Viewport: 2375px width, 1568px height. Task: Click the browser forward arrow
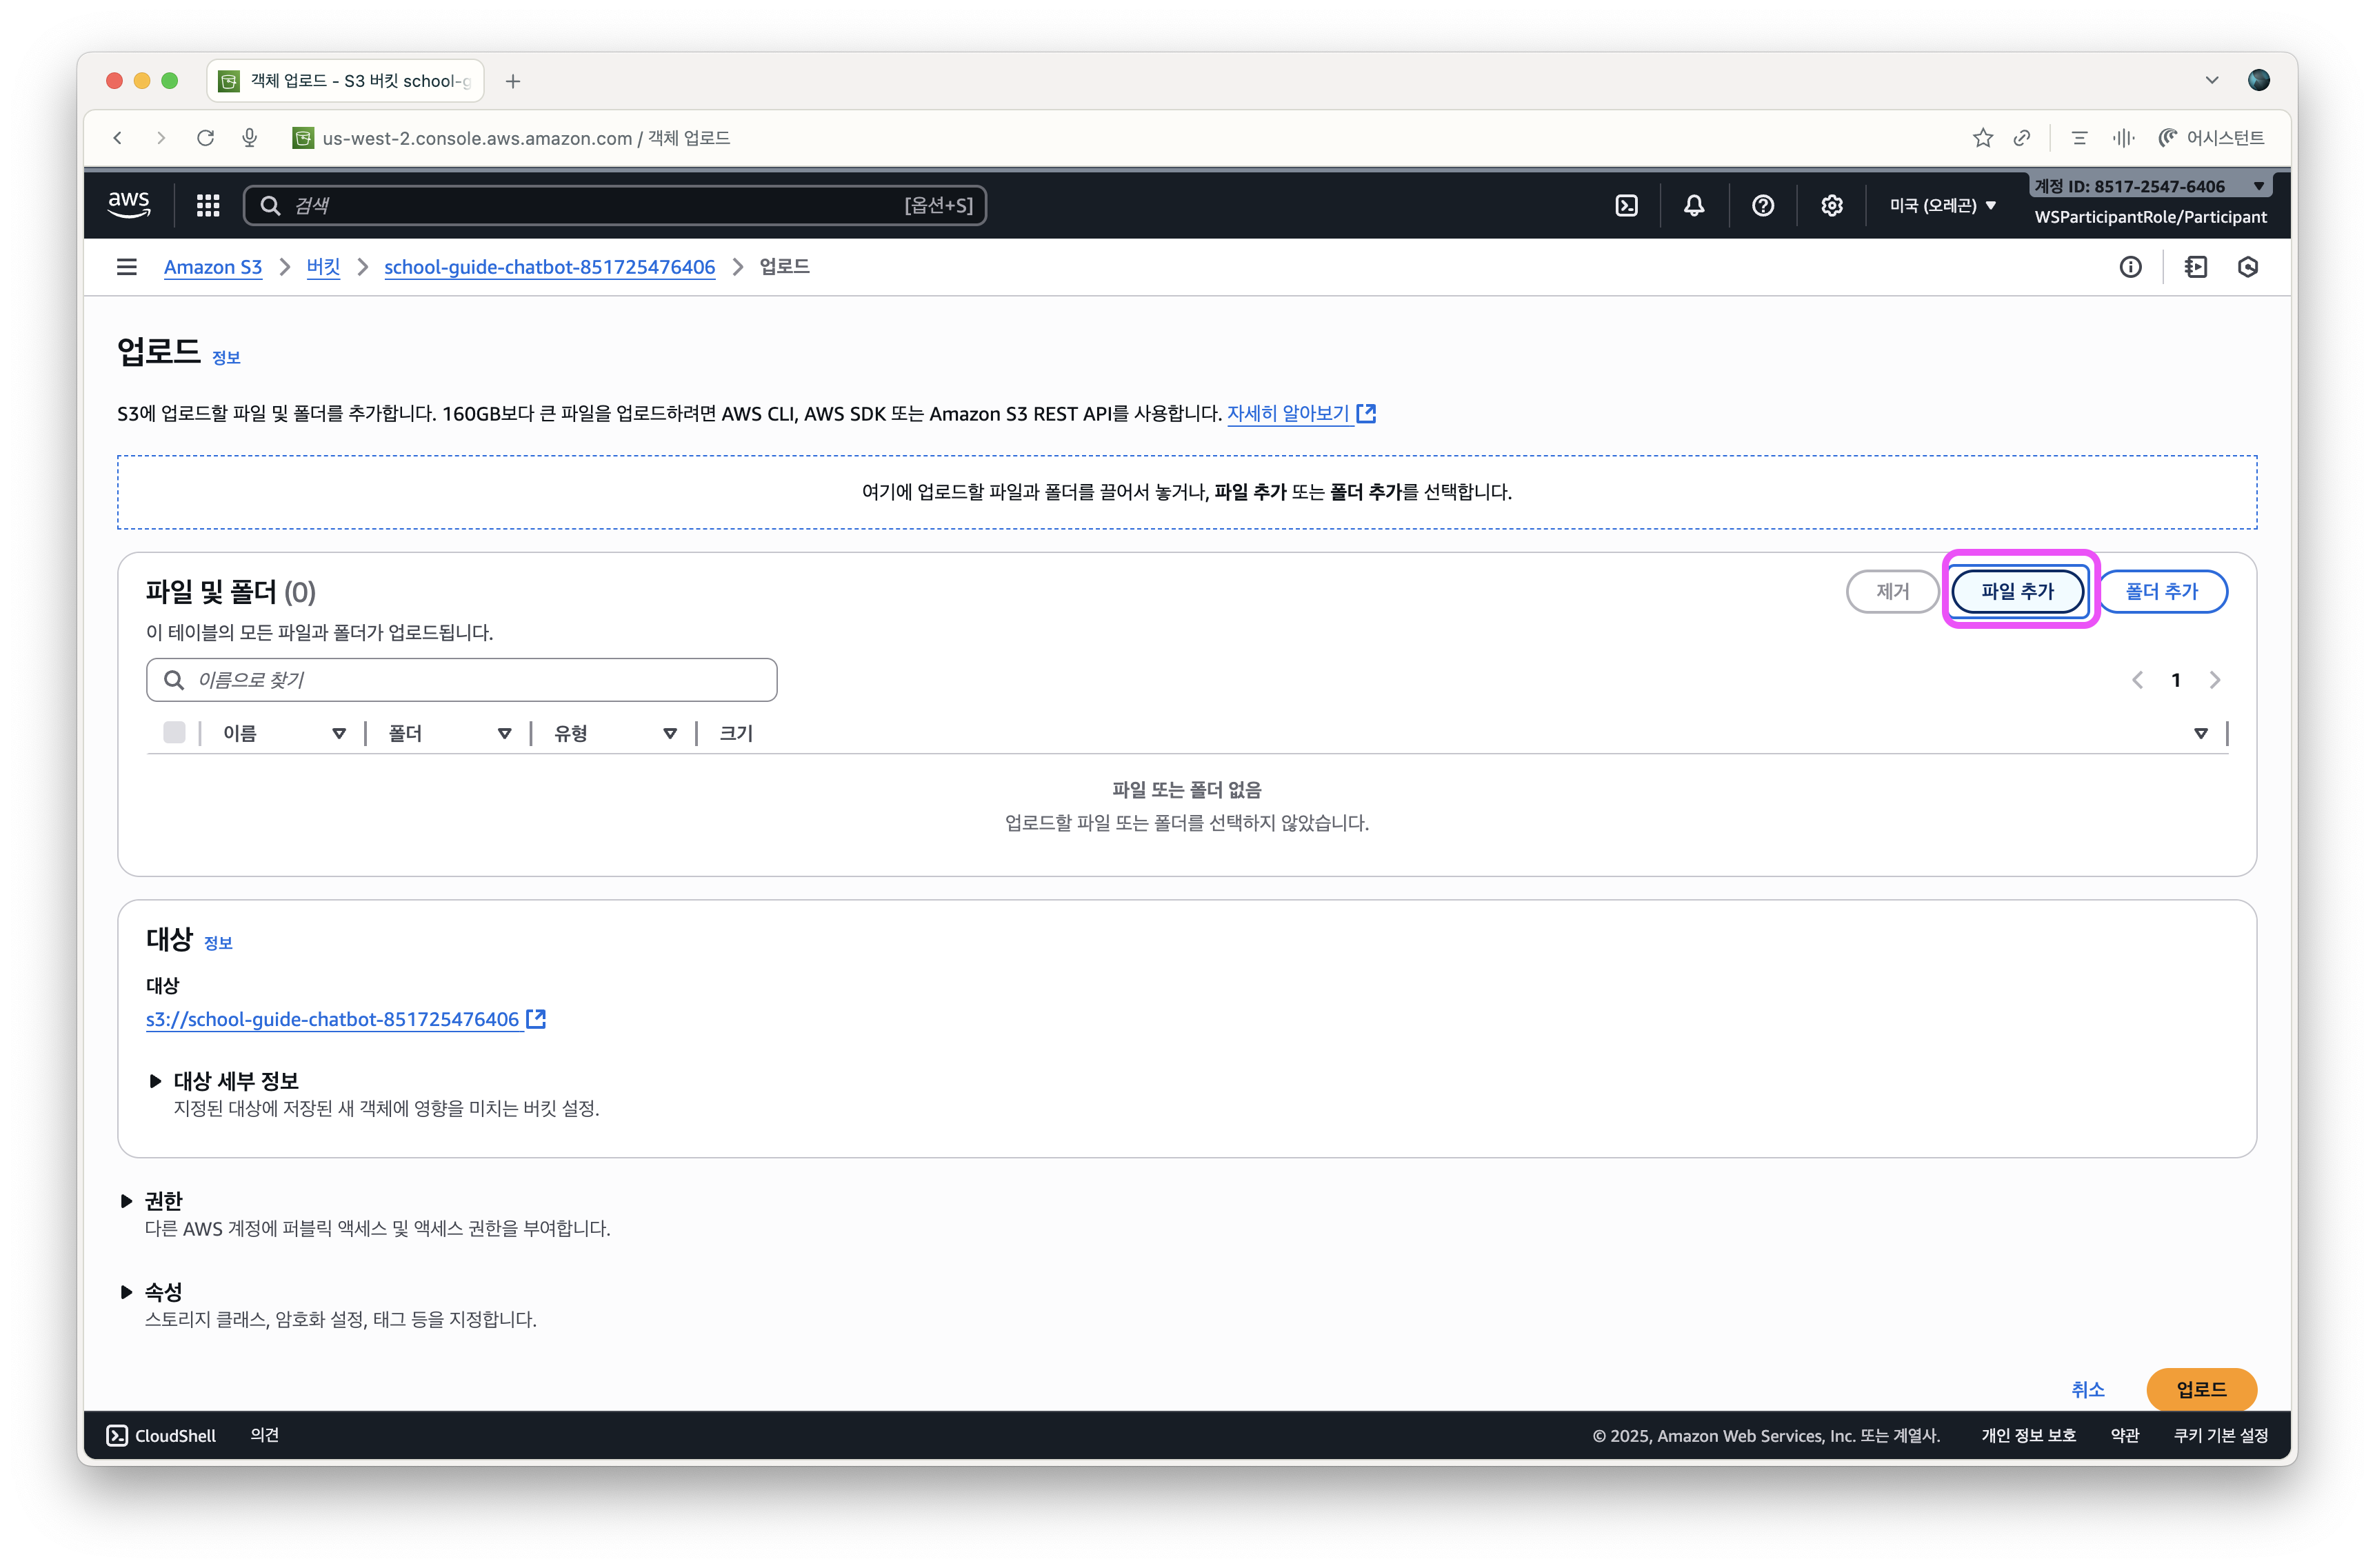(x=161, y=138)
